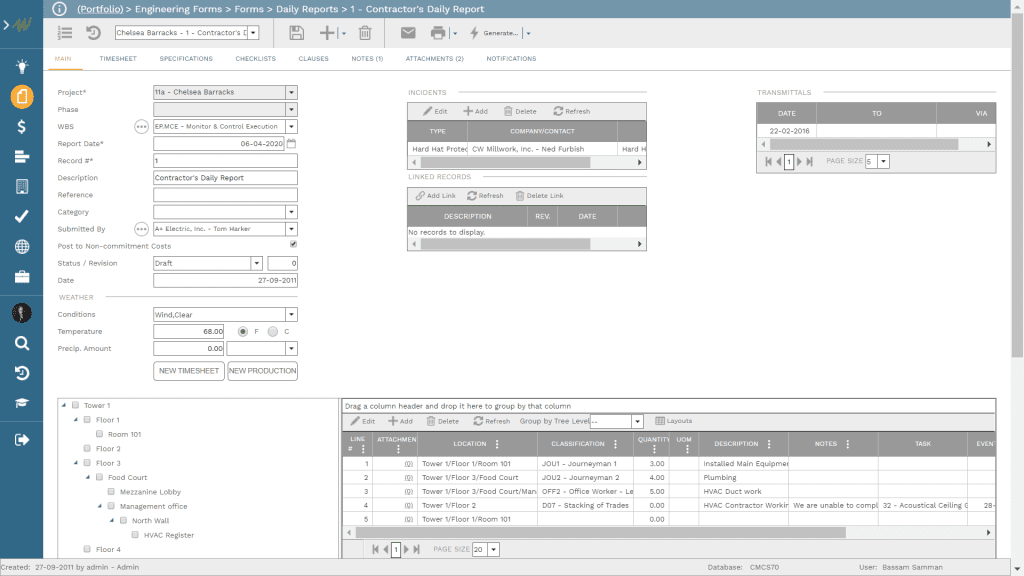Screen dimensions: 1024x576
Task: Check the Mezzanine Lobby checkbox
Action: [112, 491]
